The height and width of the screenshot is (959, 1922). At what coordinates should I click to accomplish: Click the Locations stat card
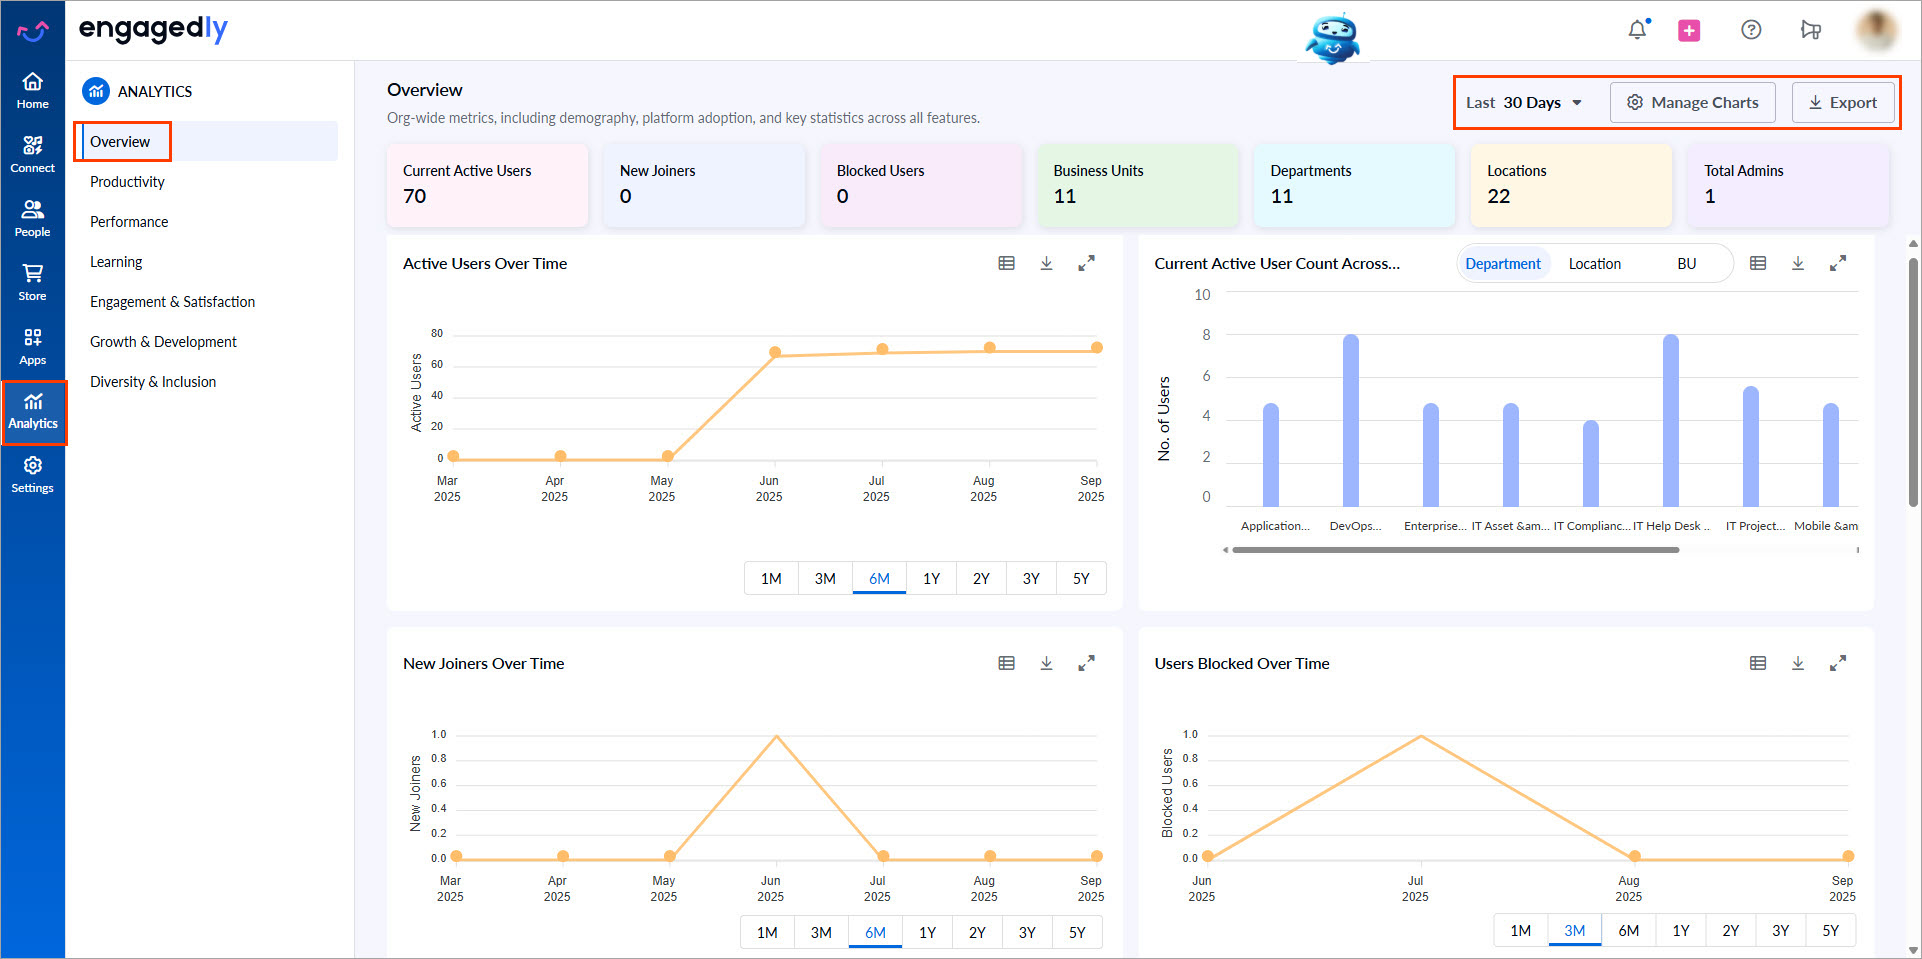click(1571, 185)
